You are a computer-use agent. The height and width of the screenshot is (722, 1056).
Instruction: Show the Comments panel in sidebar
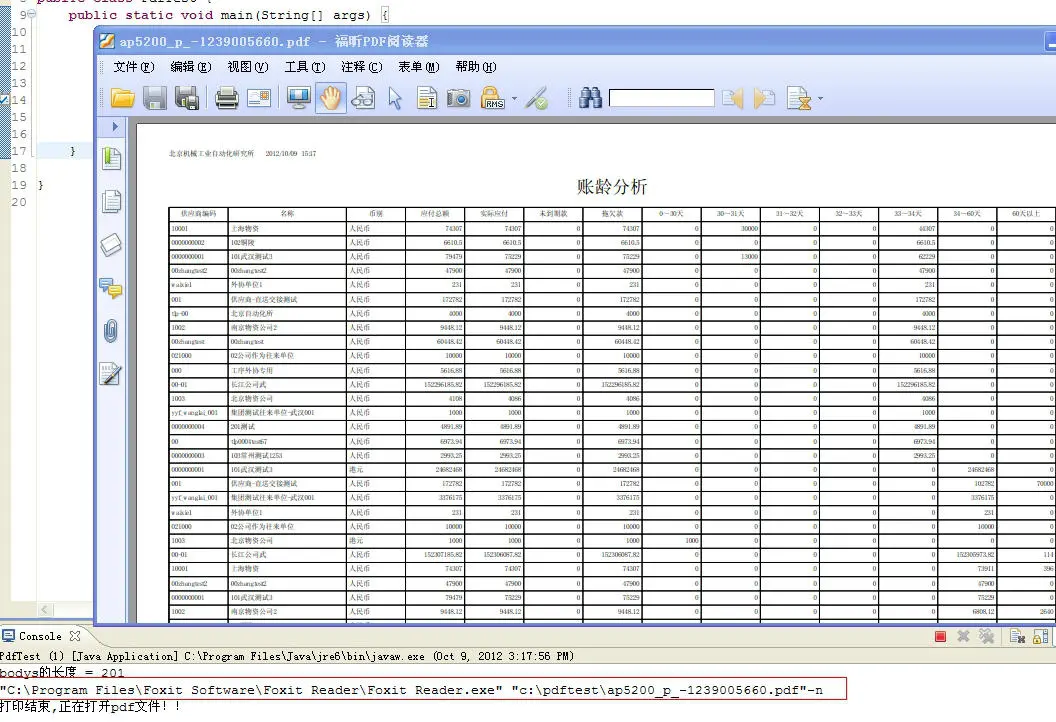pyautogui.click(x=111, y=289)
